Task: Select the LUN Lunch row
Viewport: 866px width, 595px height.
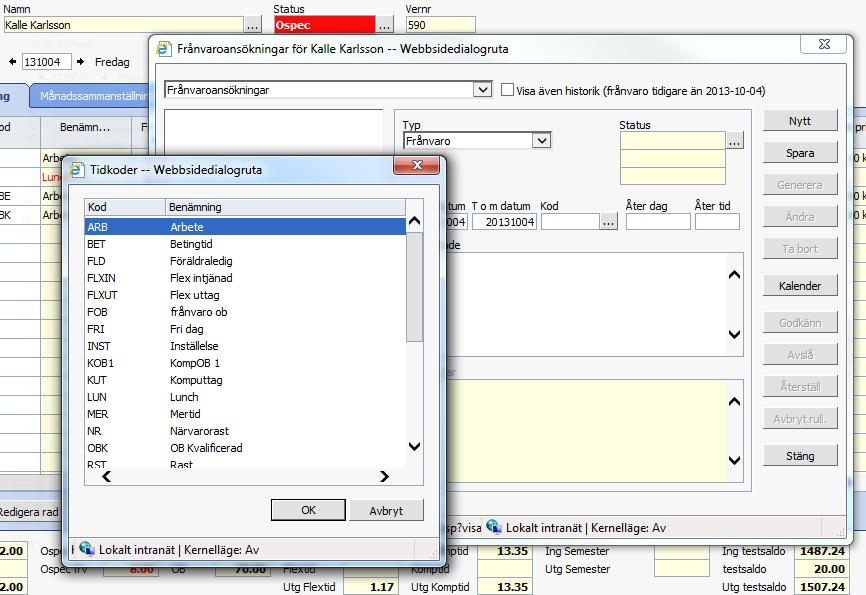Action: point(245,397)
